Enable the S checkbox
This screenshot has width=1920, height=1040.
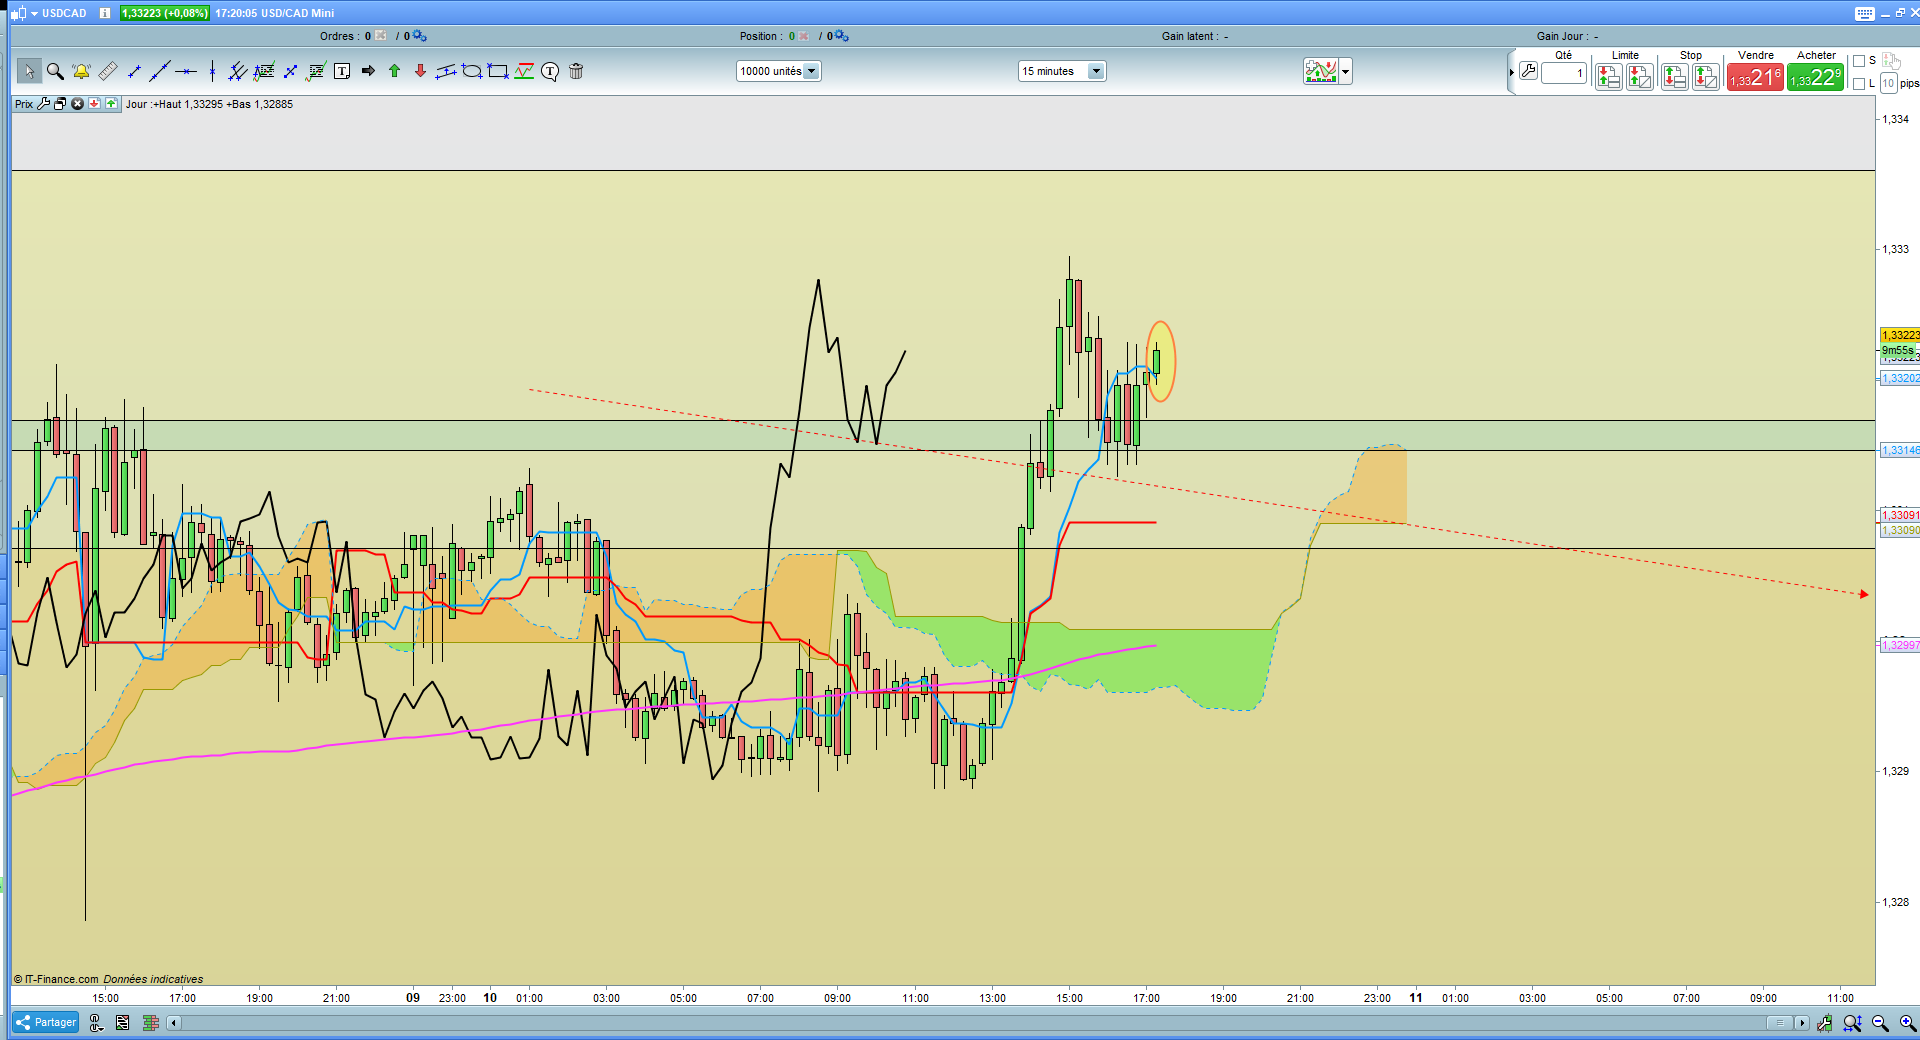tap(1859, 61)
